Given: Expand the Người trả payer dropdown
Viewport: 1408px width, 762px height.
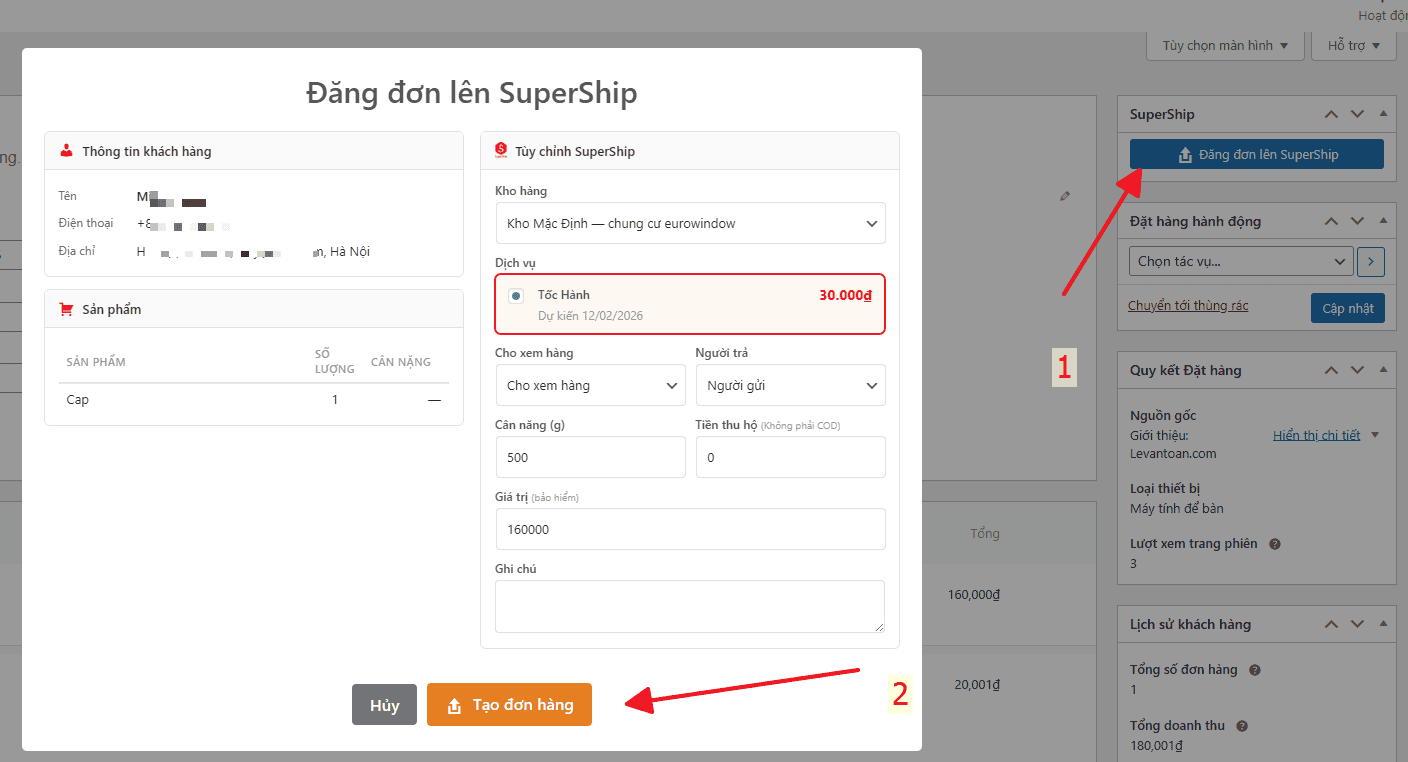Looking at the screenshot, I should [790, 386].
